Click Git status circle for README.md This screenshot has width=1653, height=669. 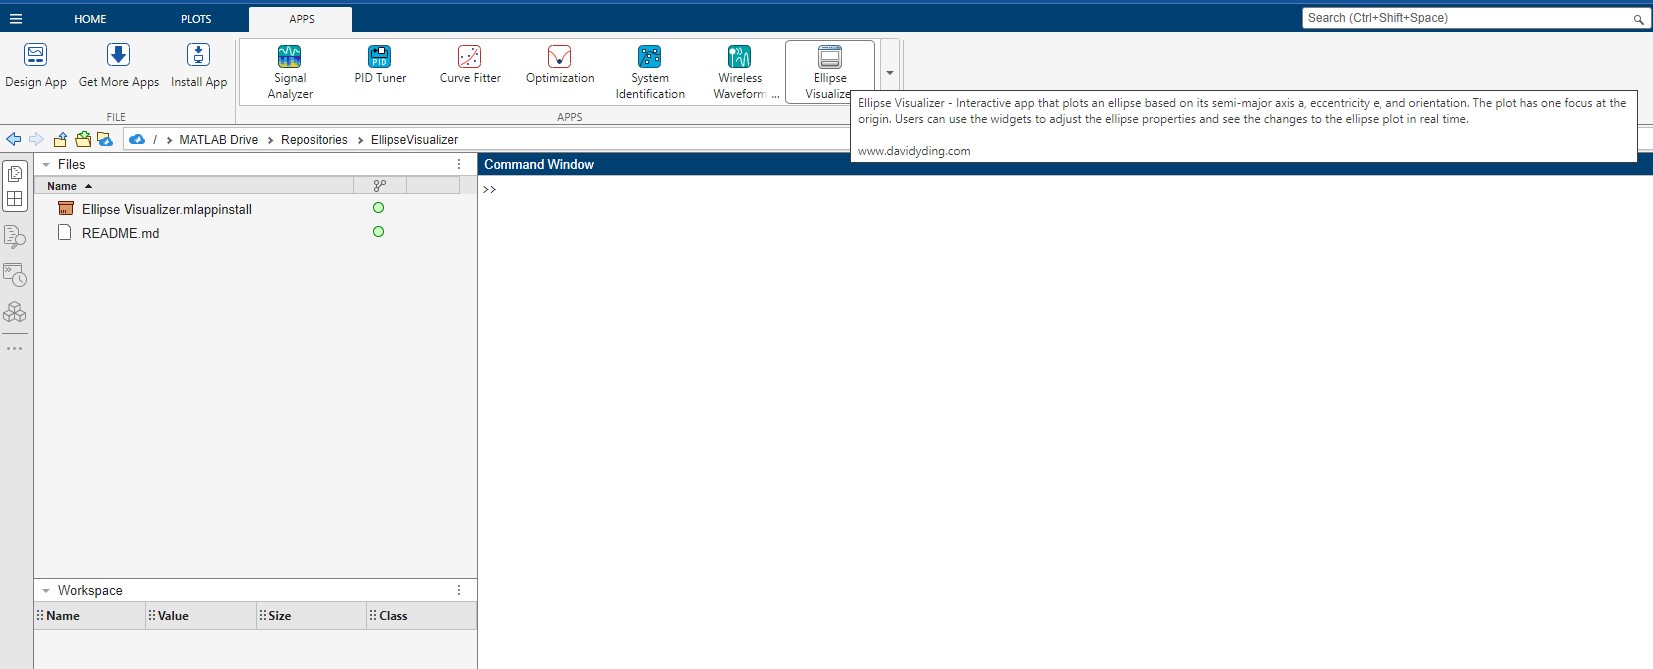(378, 232)
